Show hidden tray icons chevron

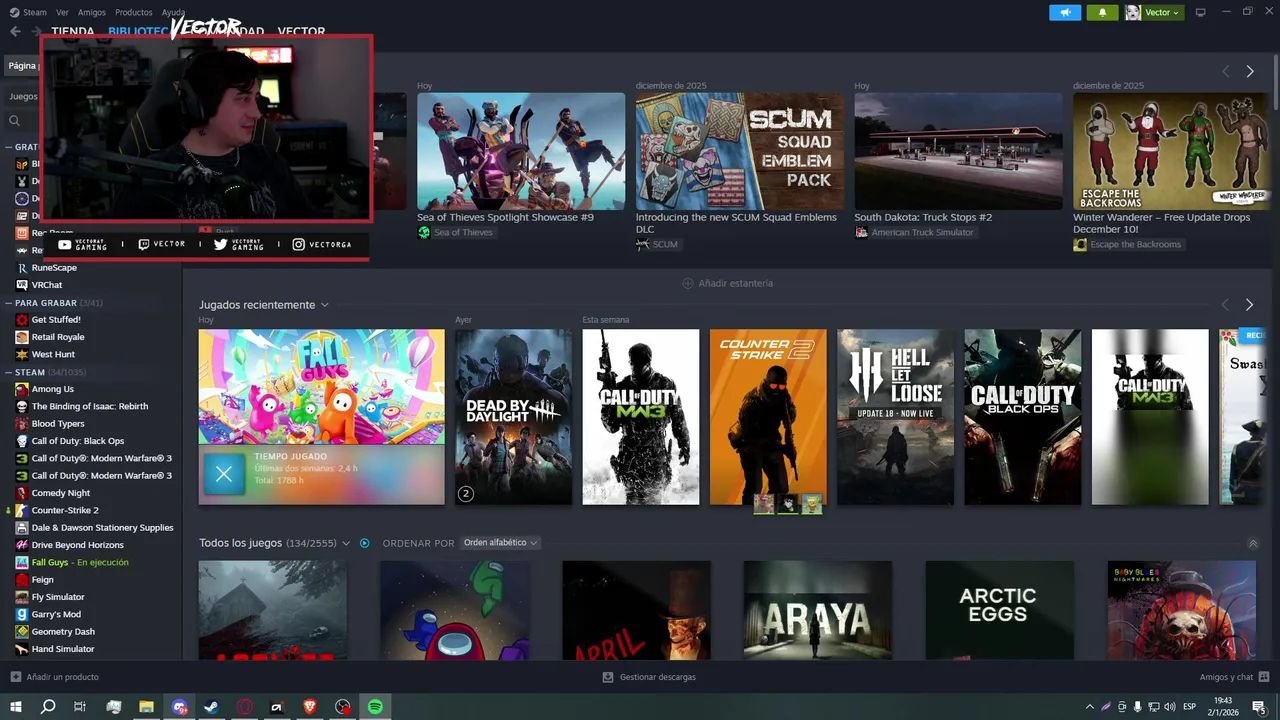[x=1090, y=707]
